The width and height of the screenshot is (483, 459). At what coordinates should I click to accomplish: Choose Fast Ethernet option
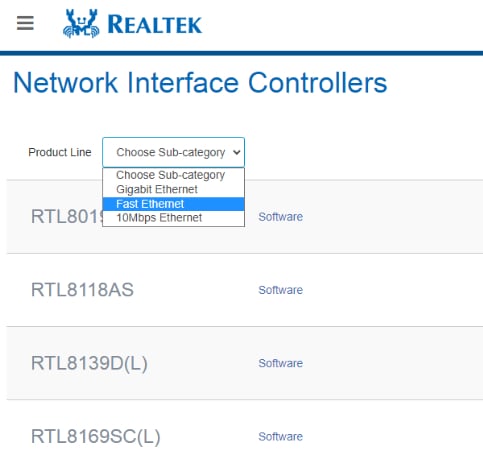pyautogui.click(x=173, y=204)
